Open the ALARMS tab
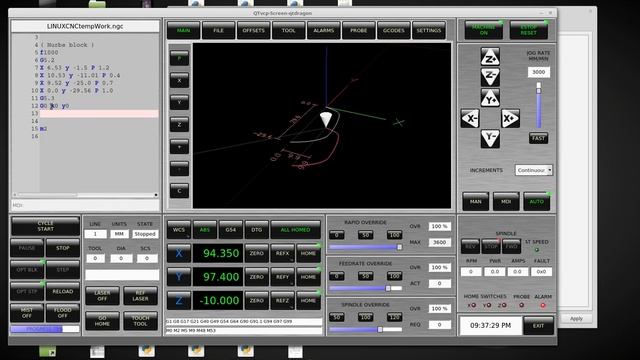Viewport: 640px width, 360px height. pyautogui.click(x=324, y=31)
